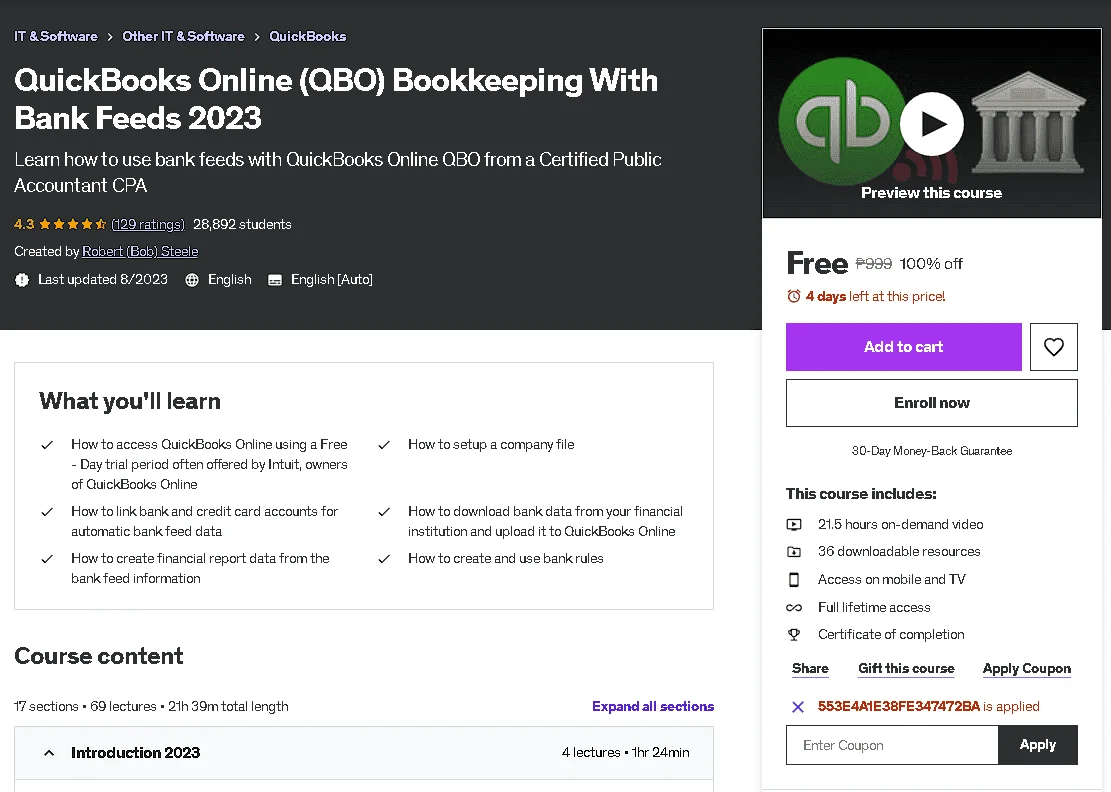
Task: Click Apply Coupon link
Action: (x=1027, y=669)
